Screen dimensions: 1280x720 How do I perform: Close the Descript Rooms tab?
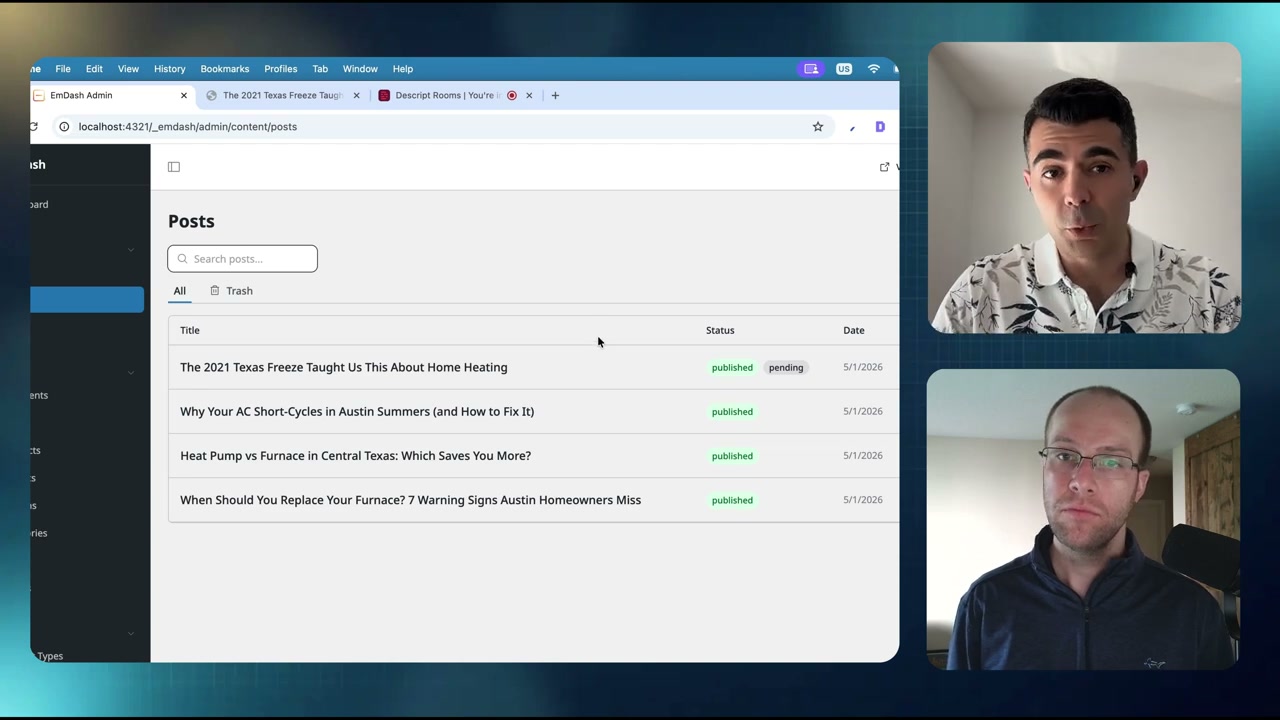529,96
